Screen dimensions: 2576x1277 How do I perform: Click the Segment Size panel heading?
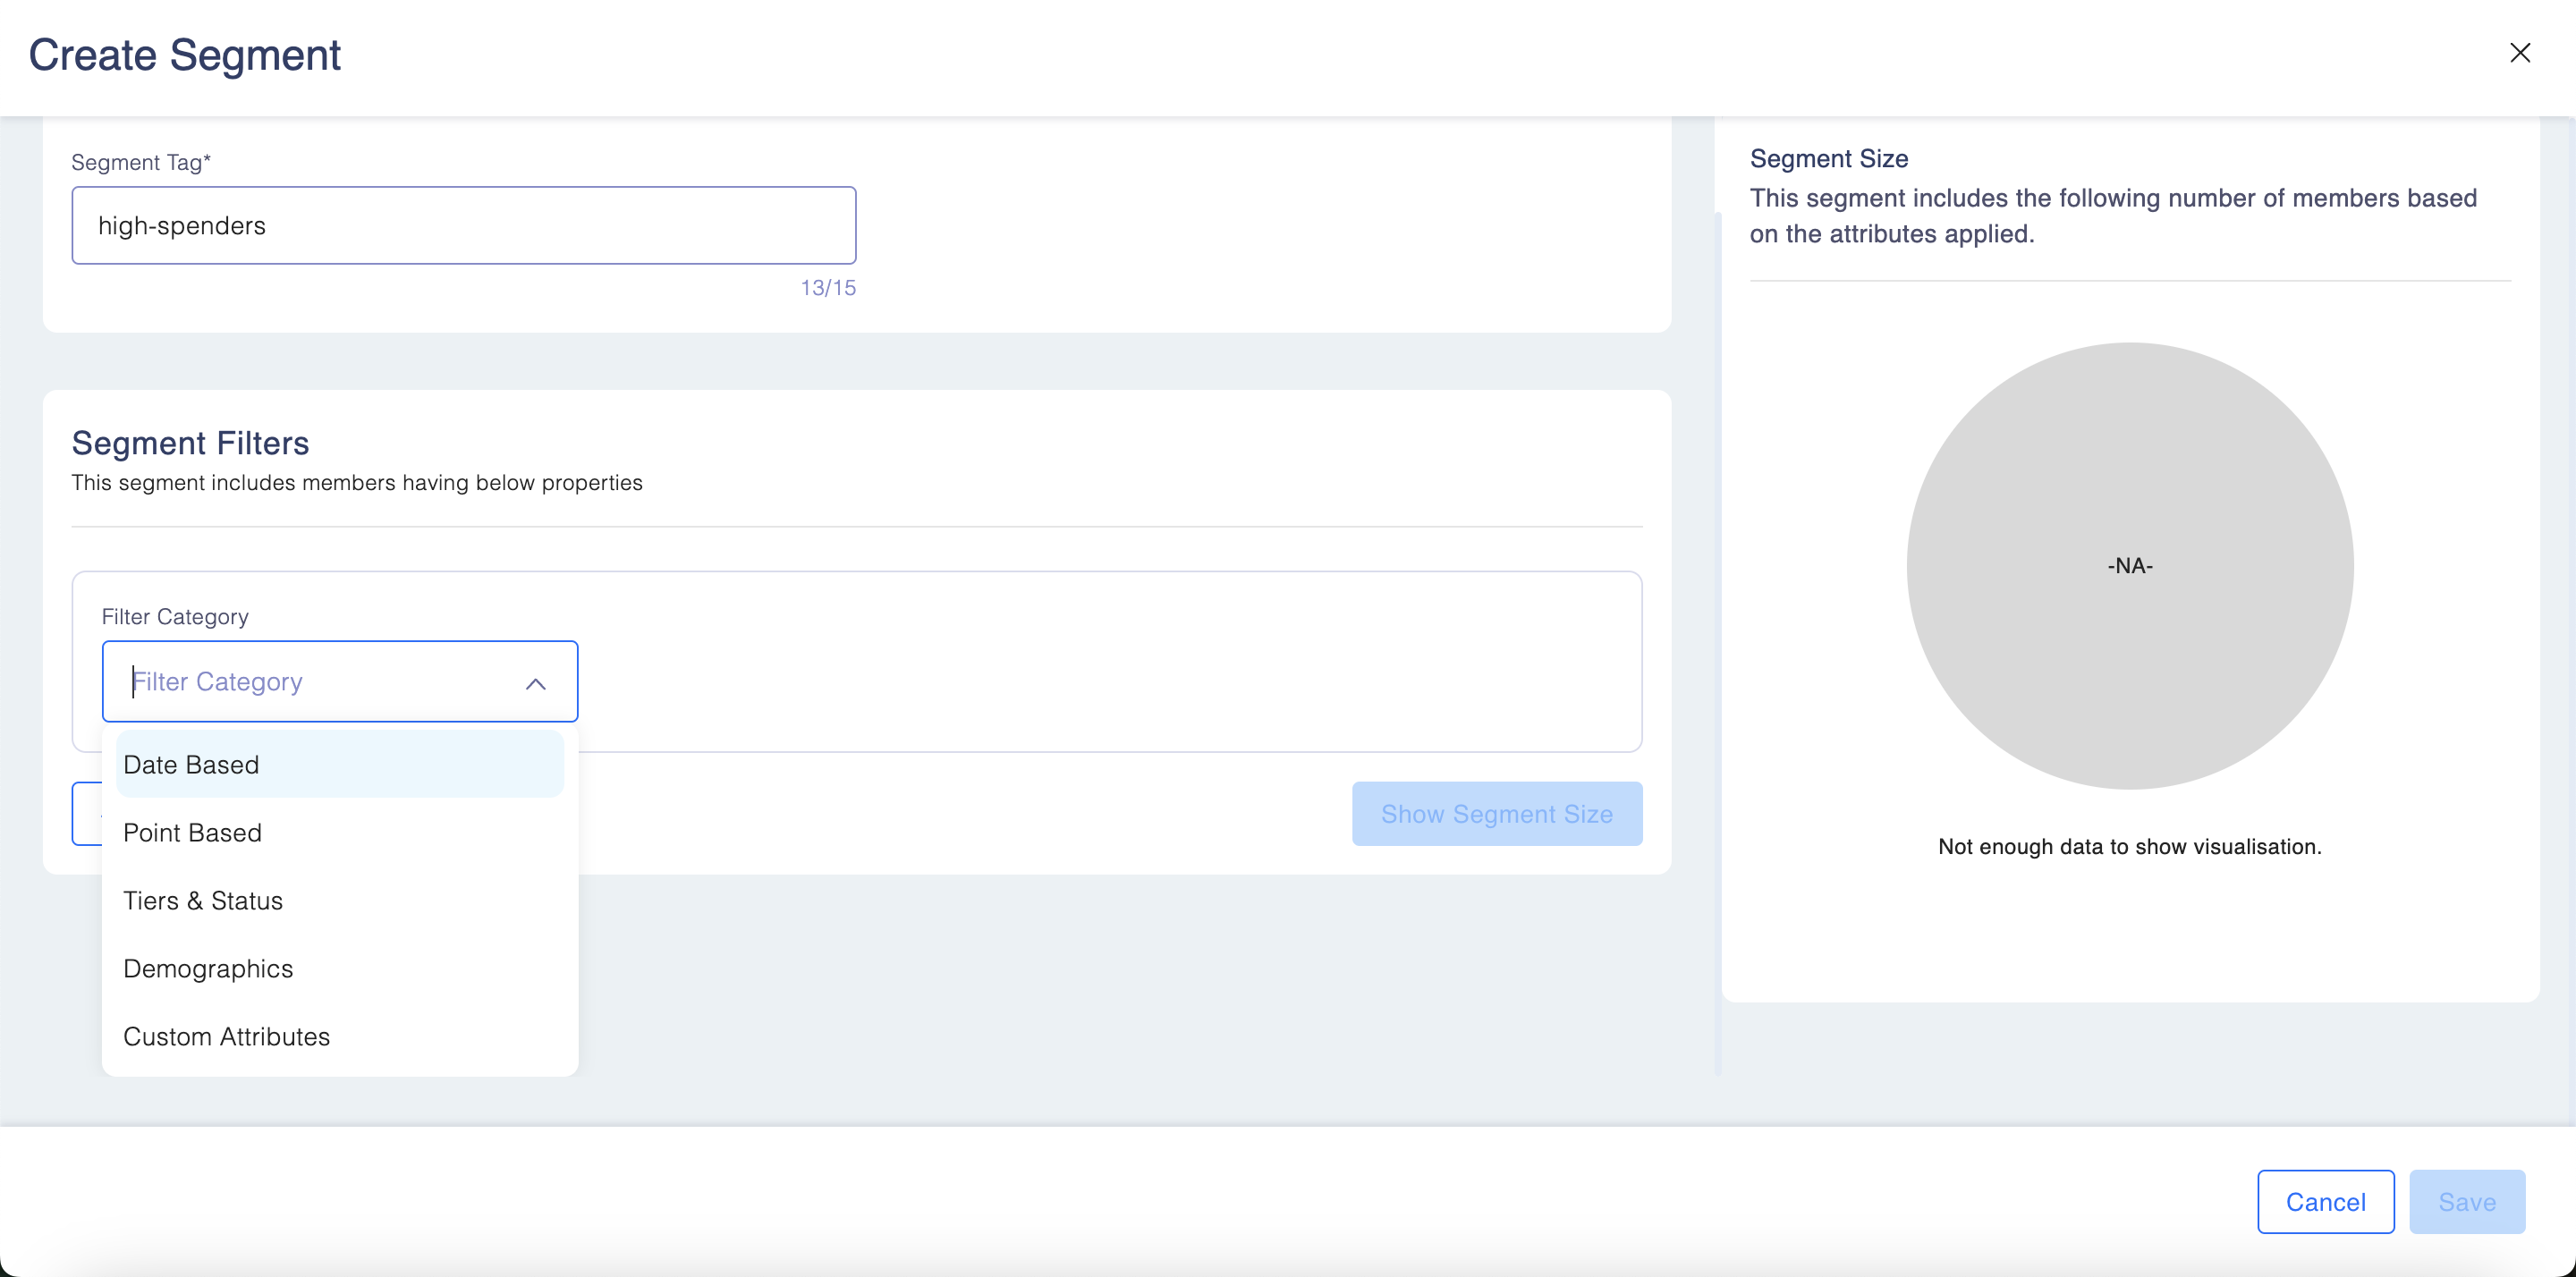[1828, 159]
